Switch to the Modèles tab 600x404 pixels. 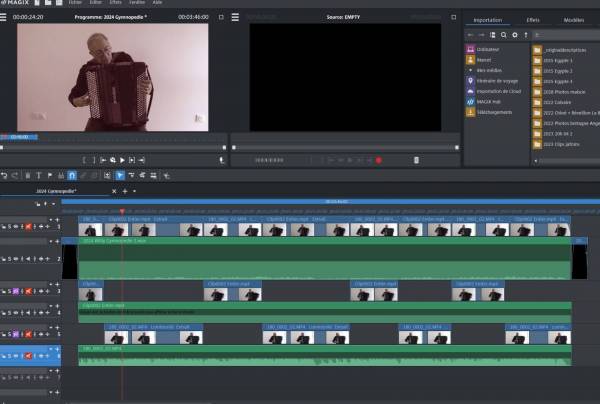573,20
